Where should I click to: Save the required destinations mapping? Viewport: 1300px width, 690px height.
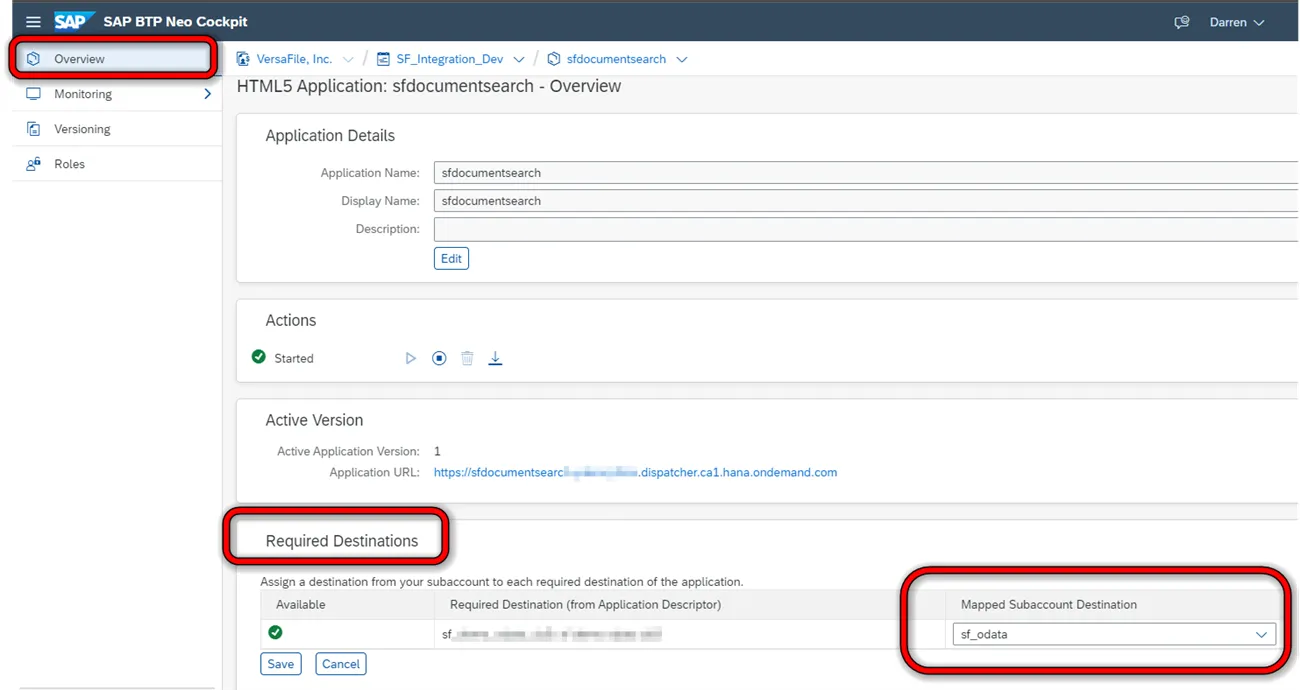[281, 664]
